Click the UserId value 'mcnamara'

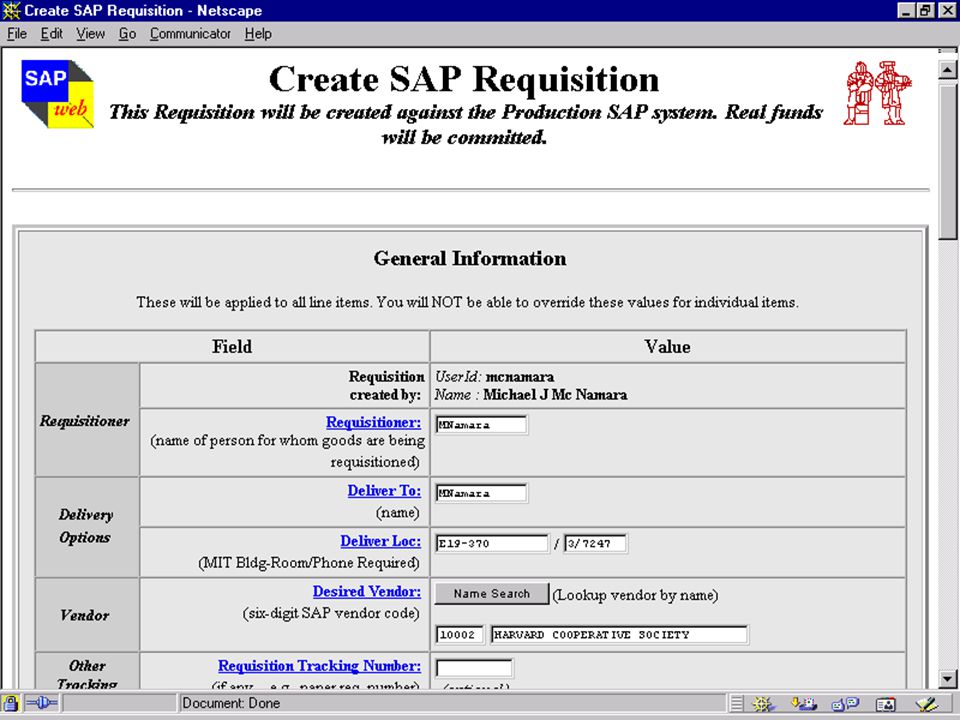click(x=520, y=377)
